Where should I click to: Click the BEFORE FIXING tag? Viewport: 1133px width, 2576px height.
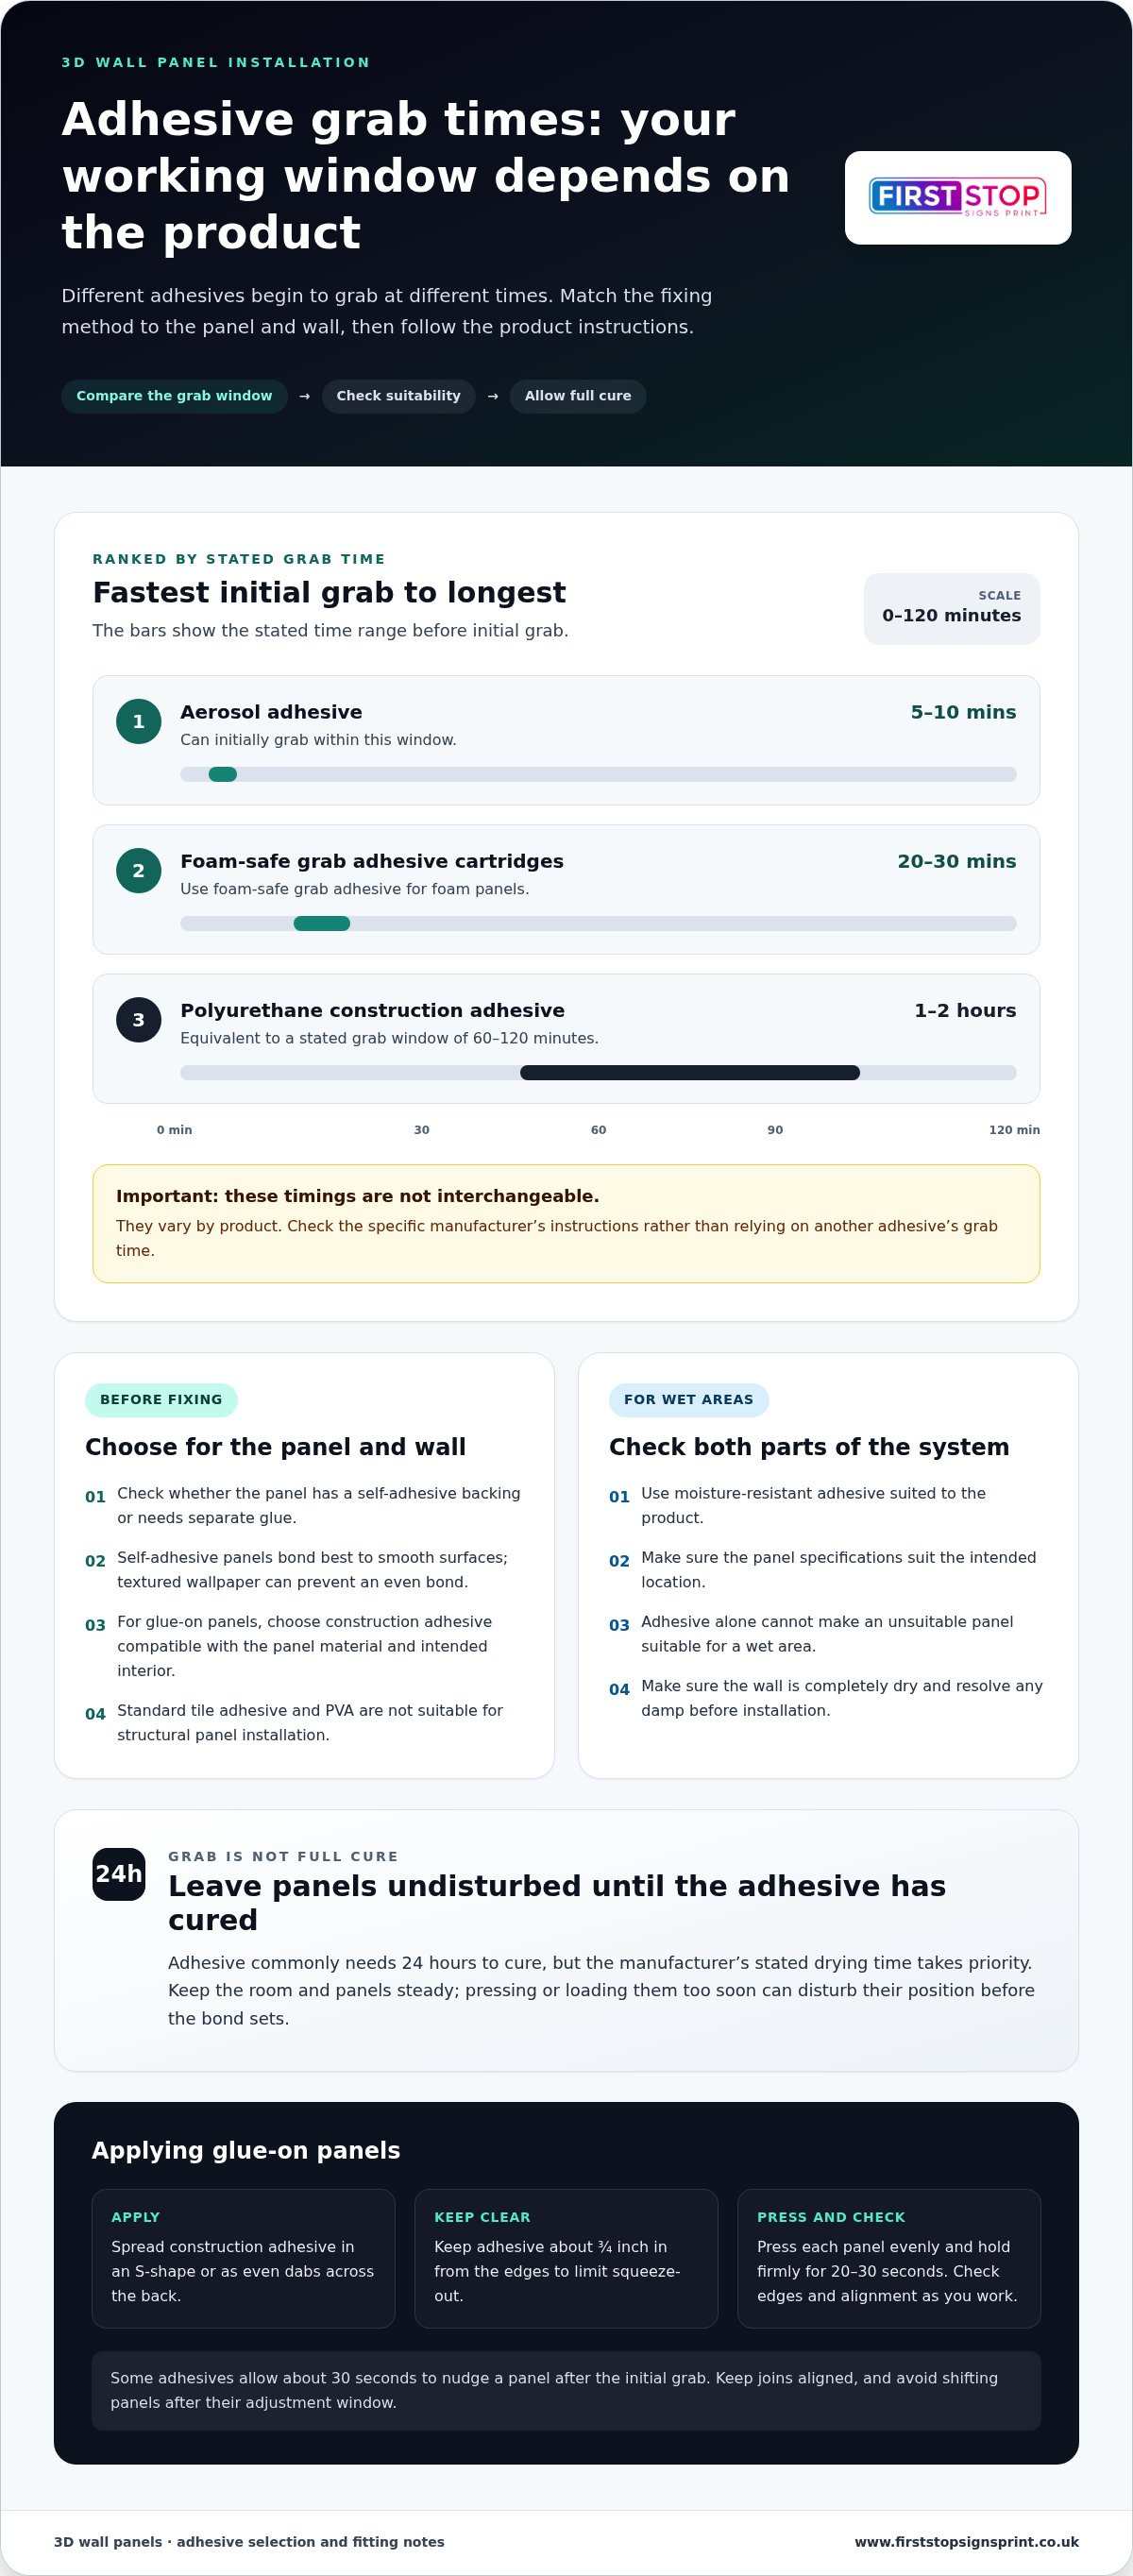coord(161,1400)
